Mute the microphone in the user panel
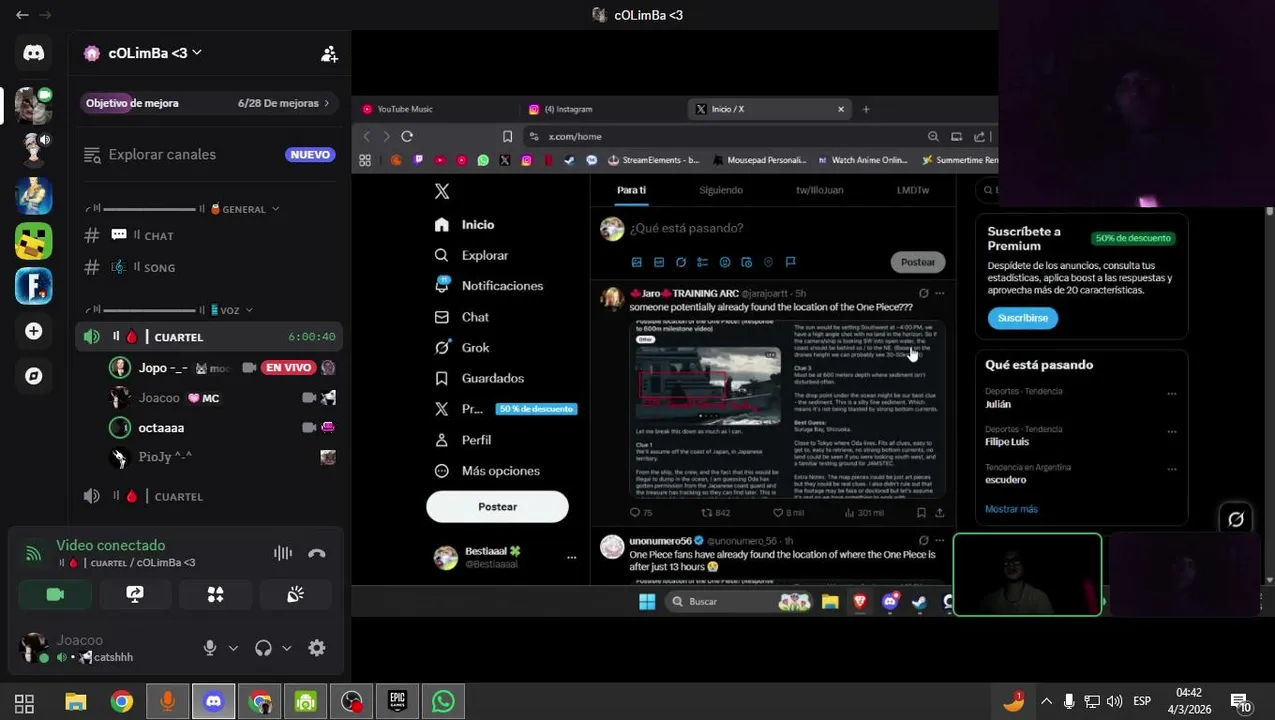 point(210,648)
